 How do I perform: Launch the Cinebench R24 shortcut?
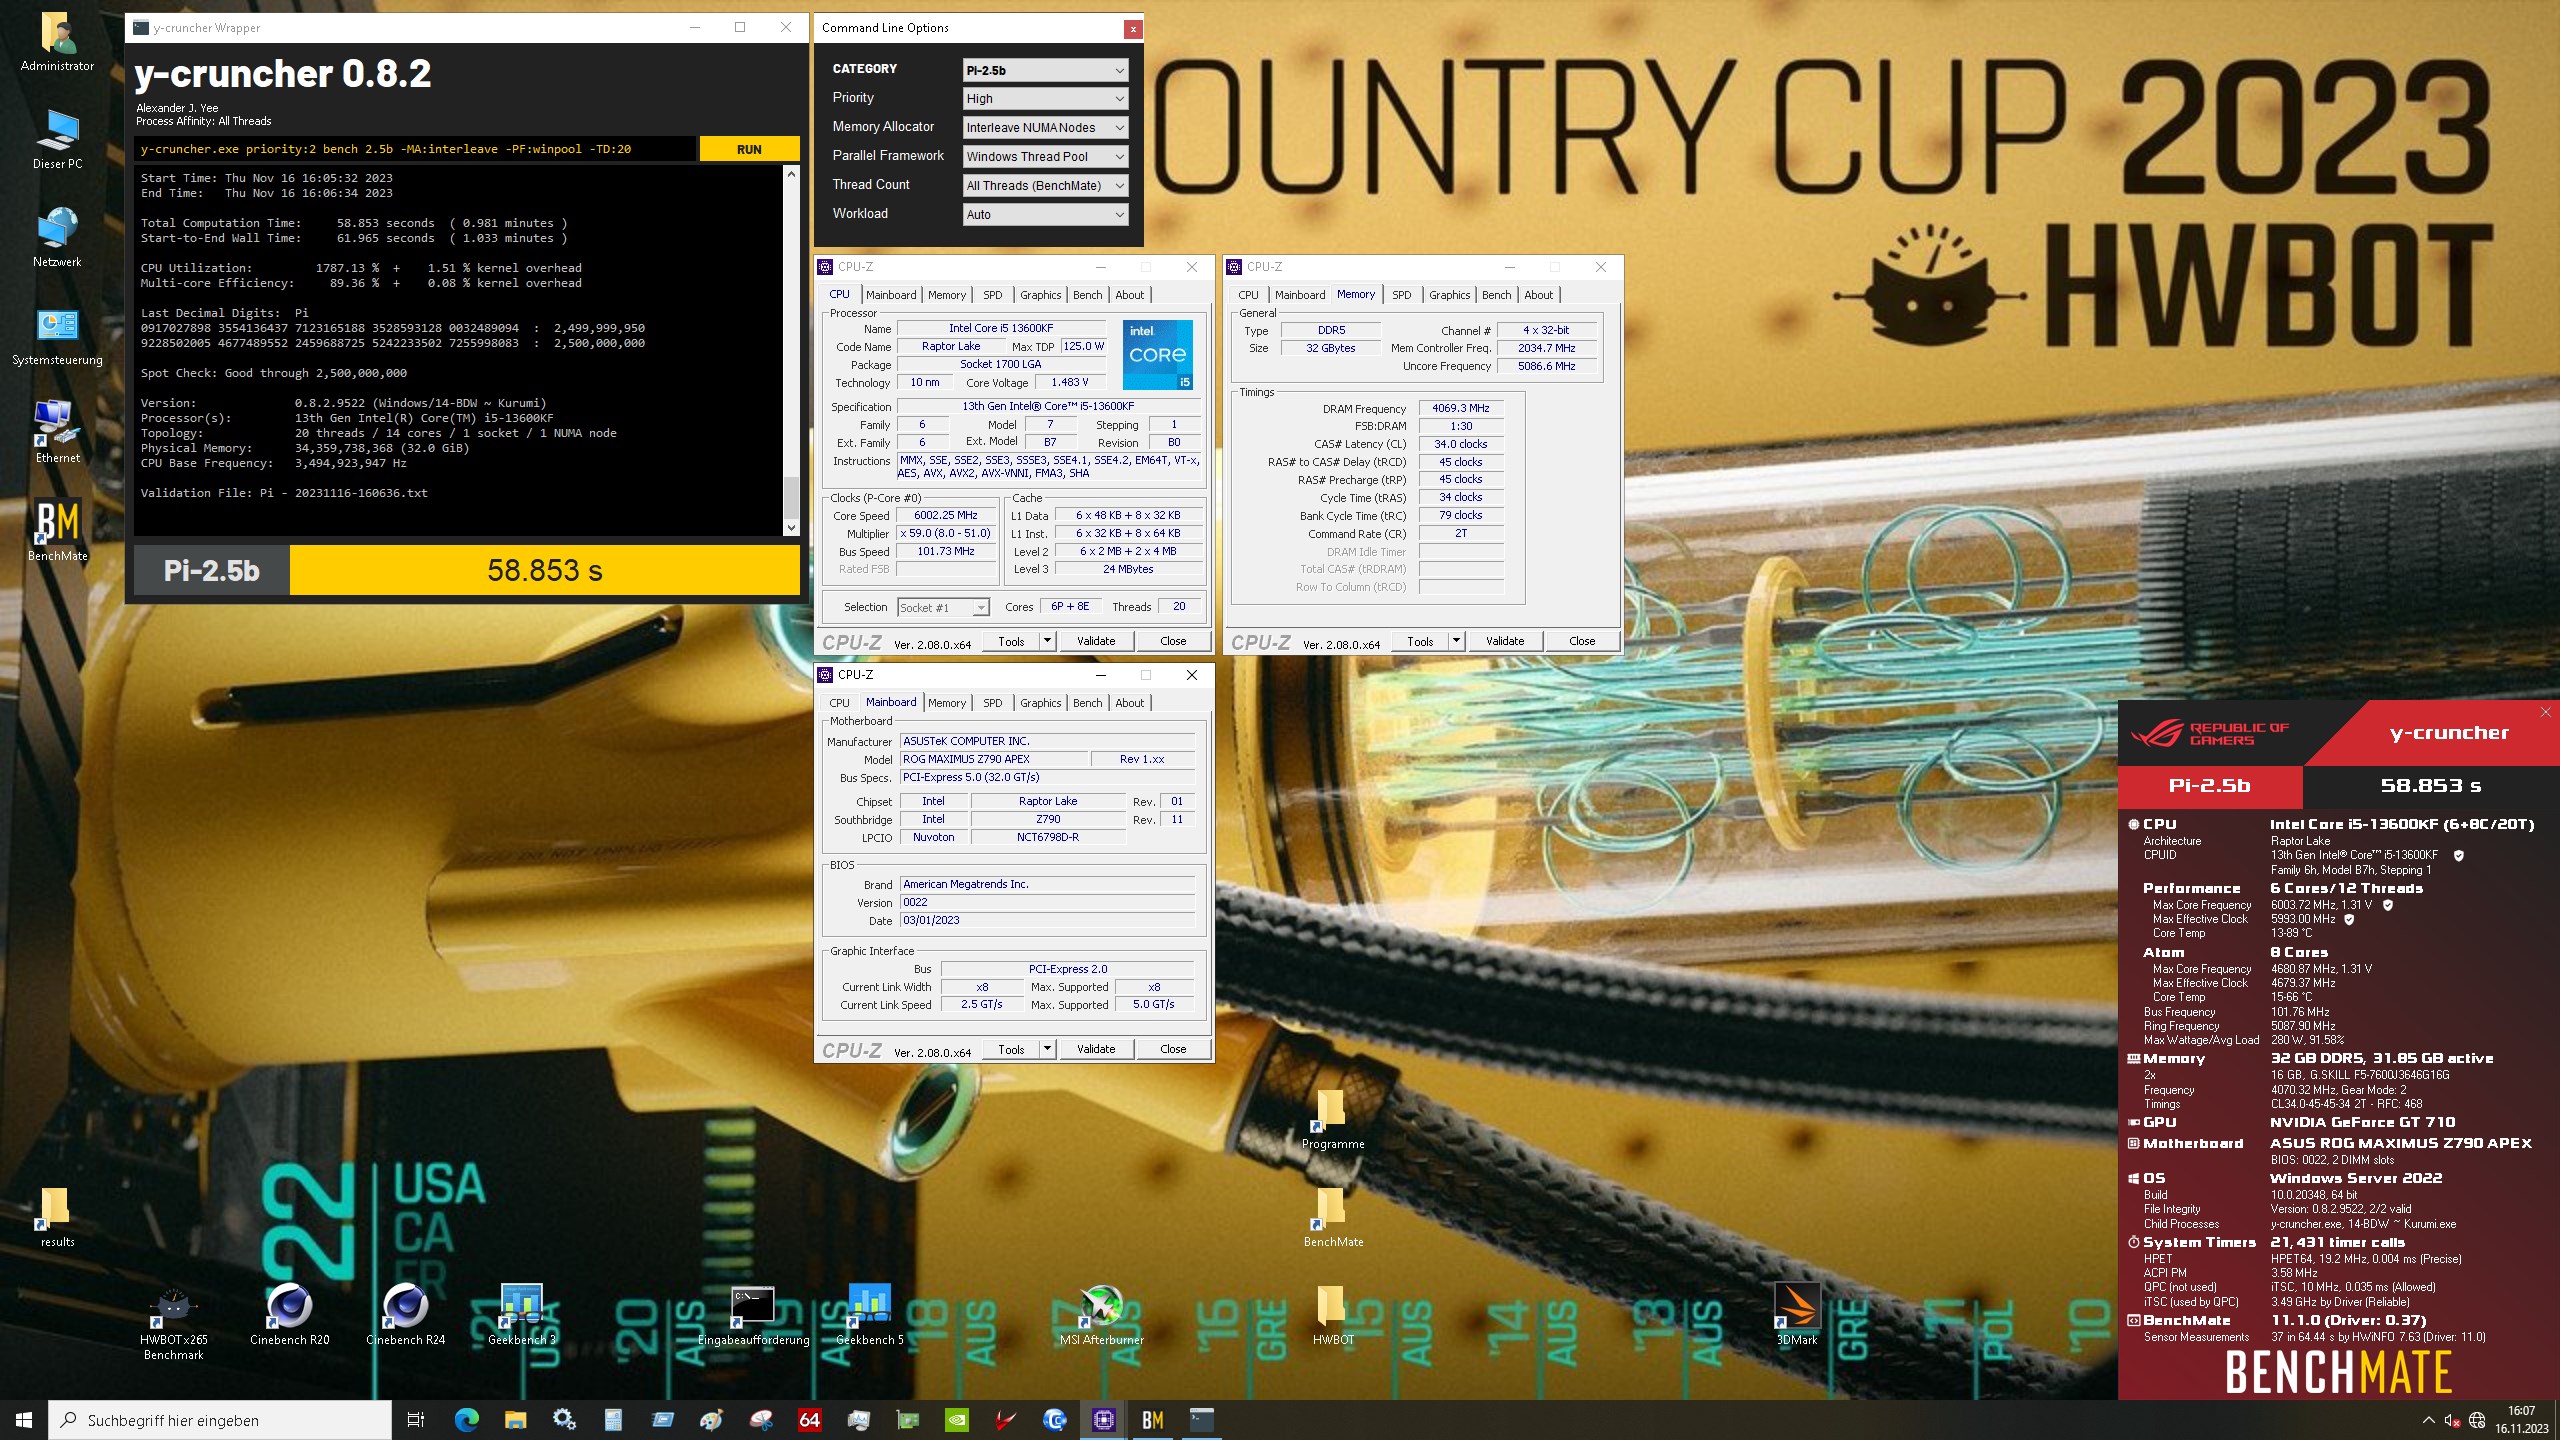[x=405, y=1316]
